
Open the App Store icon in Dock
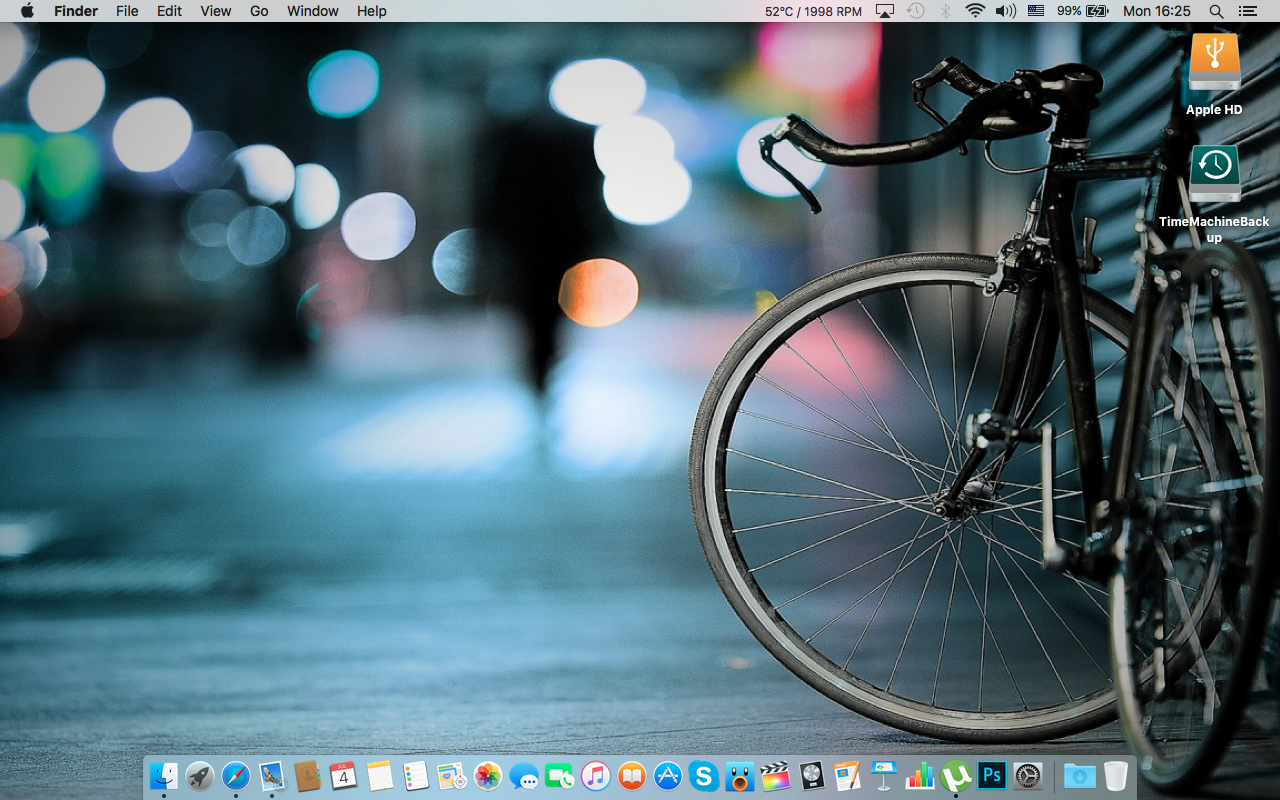click(668, 775)
